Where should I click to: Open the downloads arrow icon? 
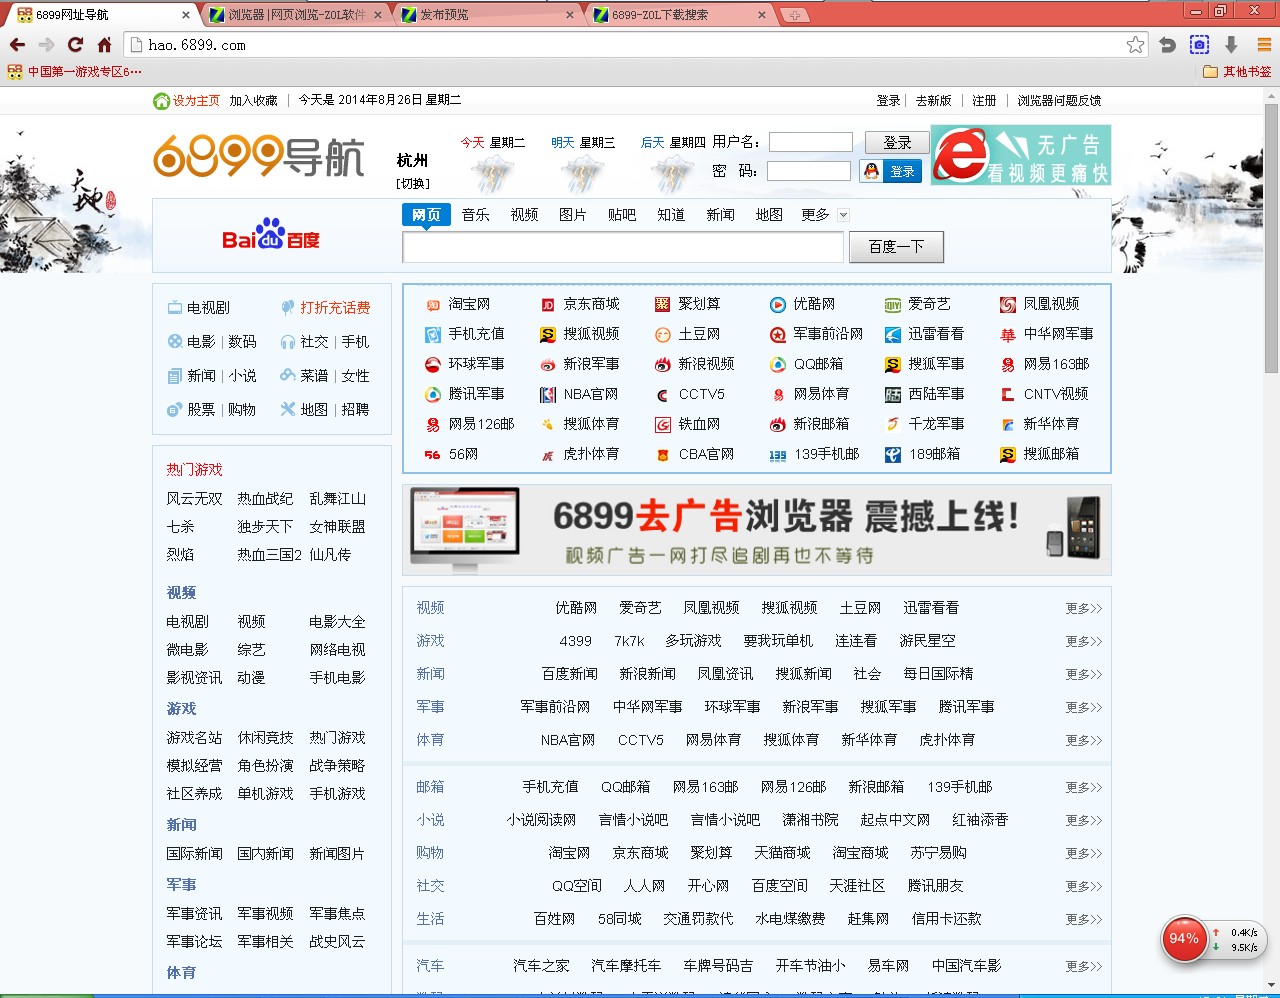[1231, 45]
